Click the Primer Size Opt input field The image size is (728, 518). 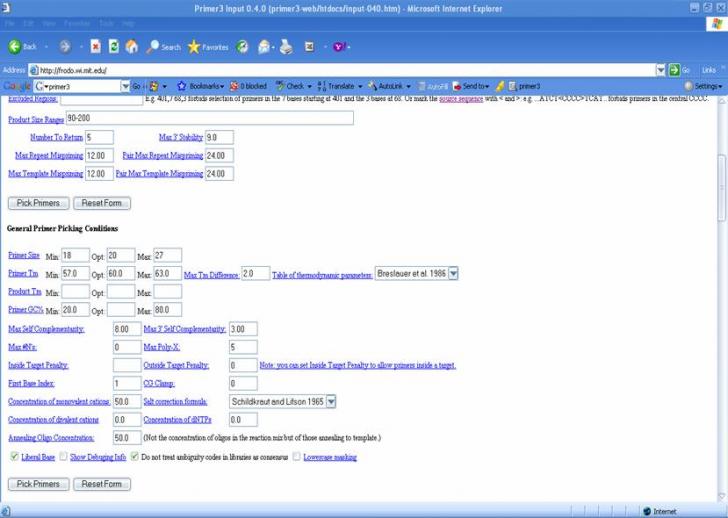point(120,255)
